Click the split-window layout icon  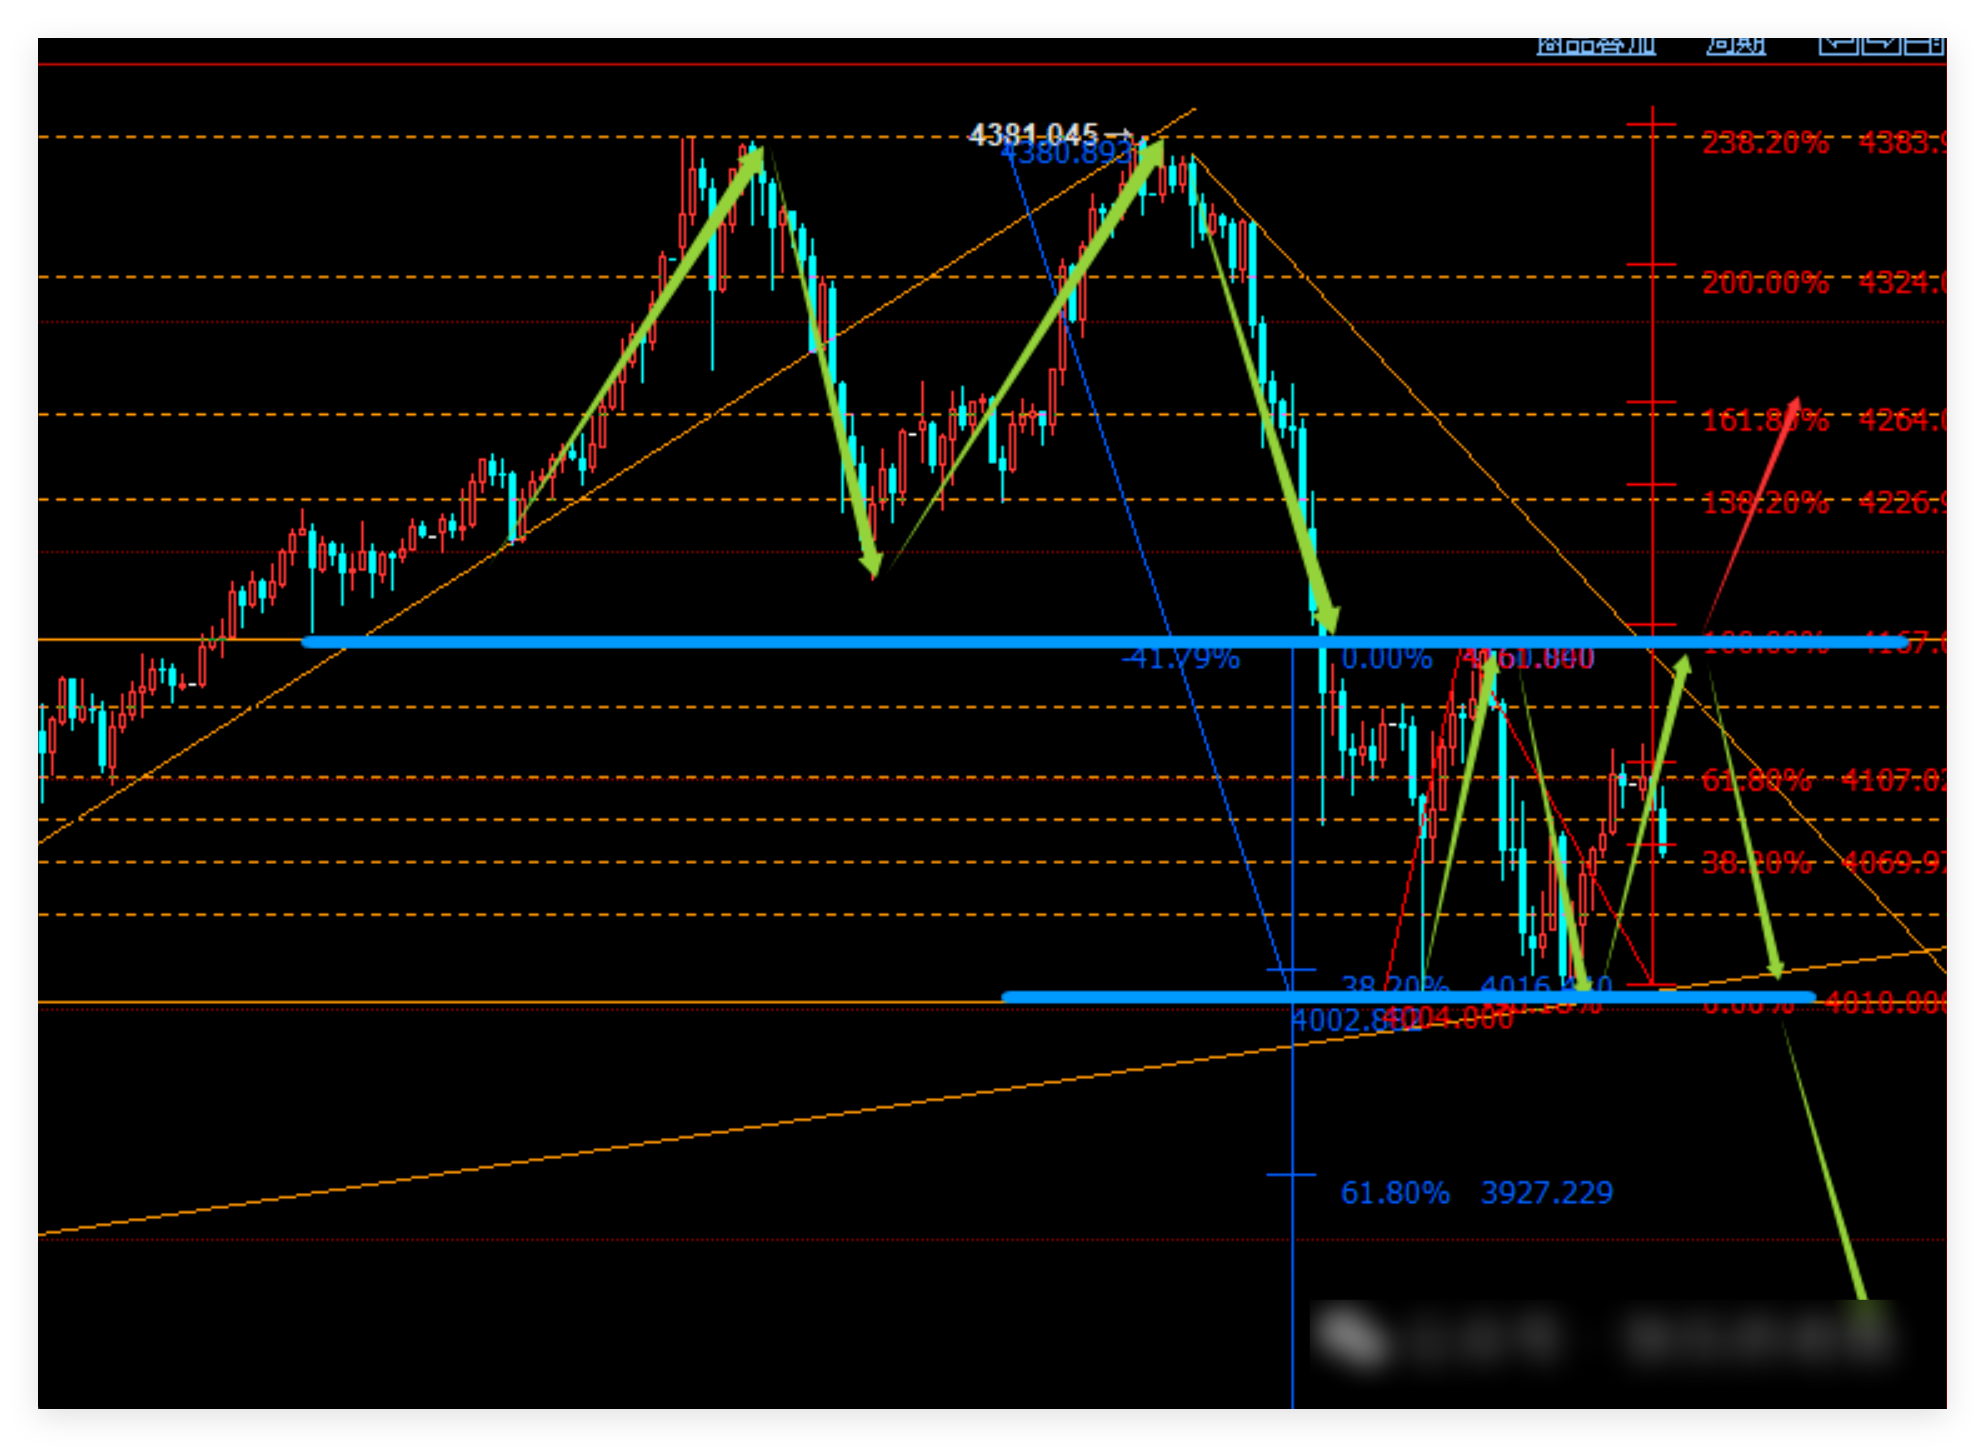[x=1923, y=45]
